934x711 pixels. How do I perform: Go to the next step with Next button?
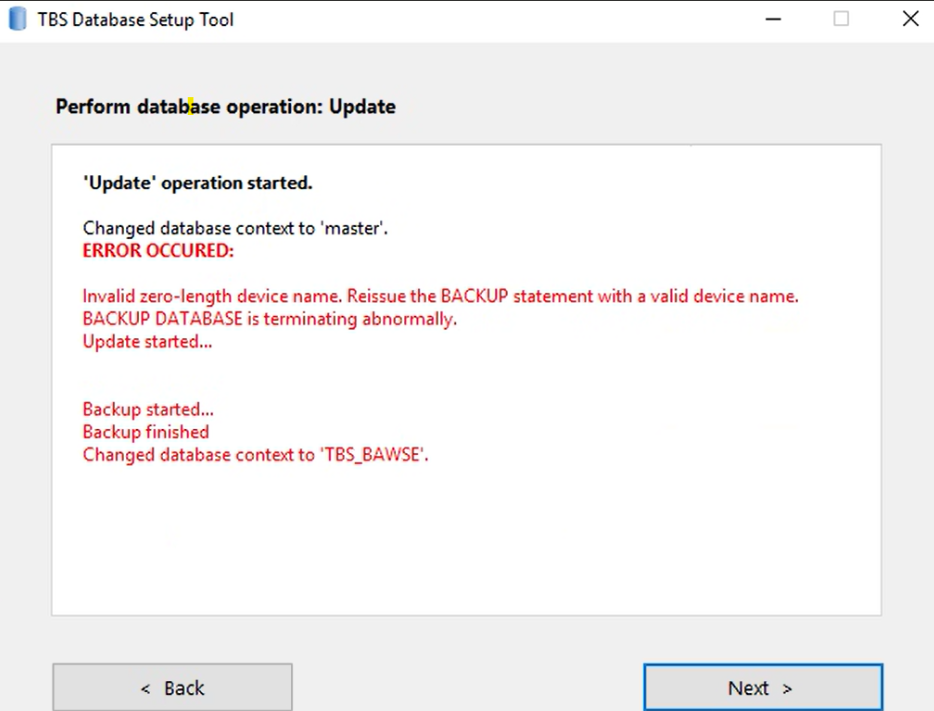point(763,687)
